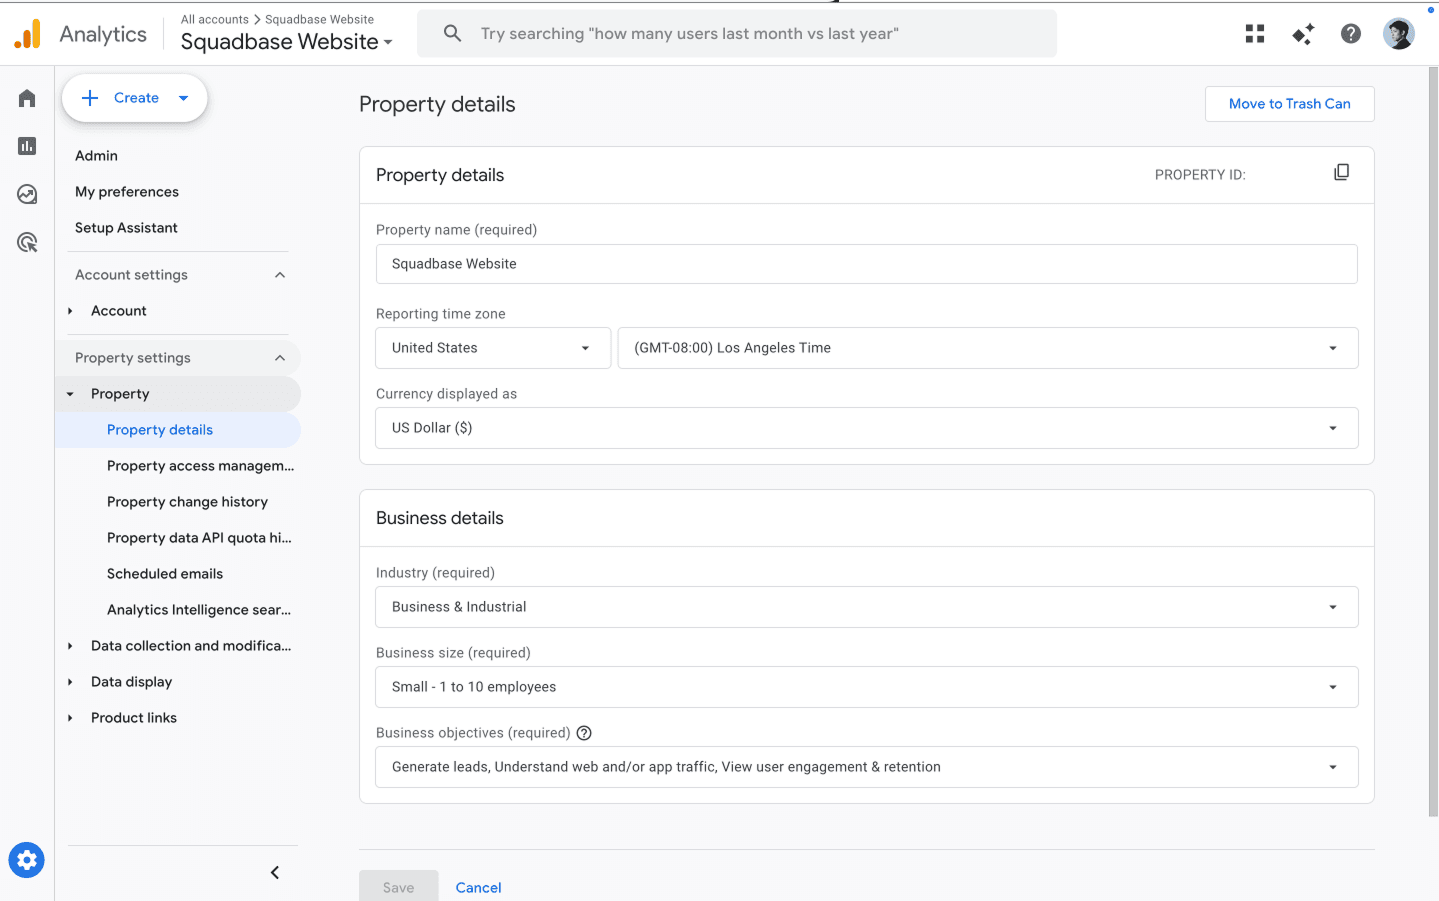The height and width of the screenshot is (901, 1439).
Task: Open the Currency displayed as dropdown
Action: coord(1331,427)
